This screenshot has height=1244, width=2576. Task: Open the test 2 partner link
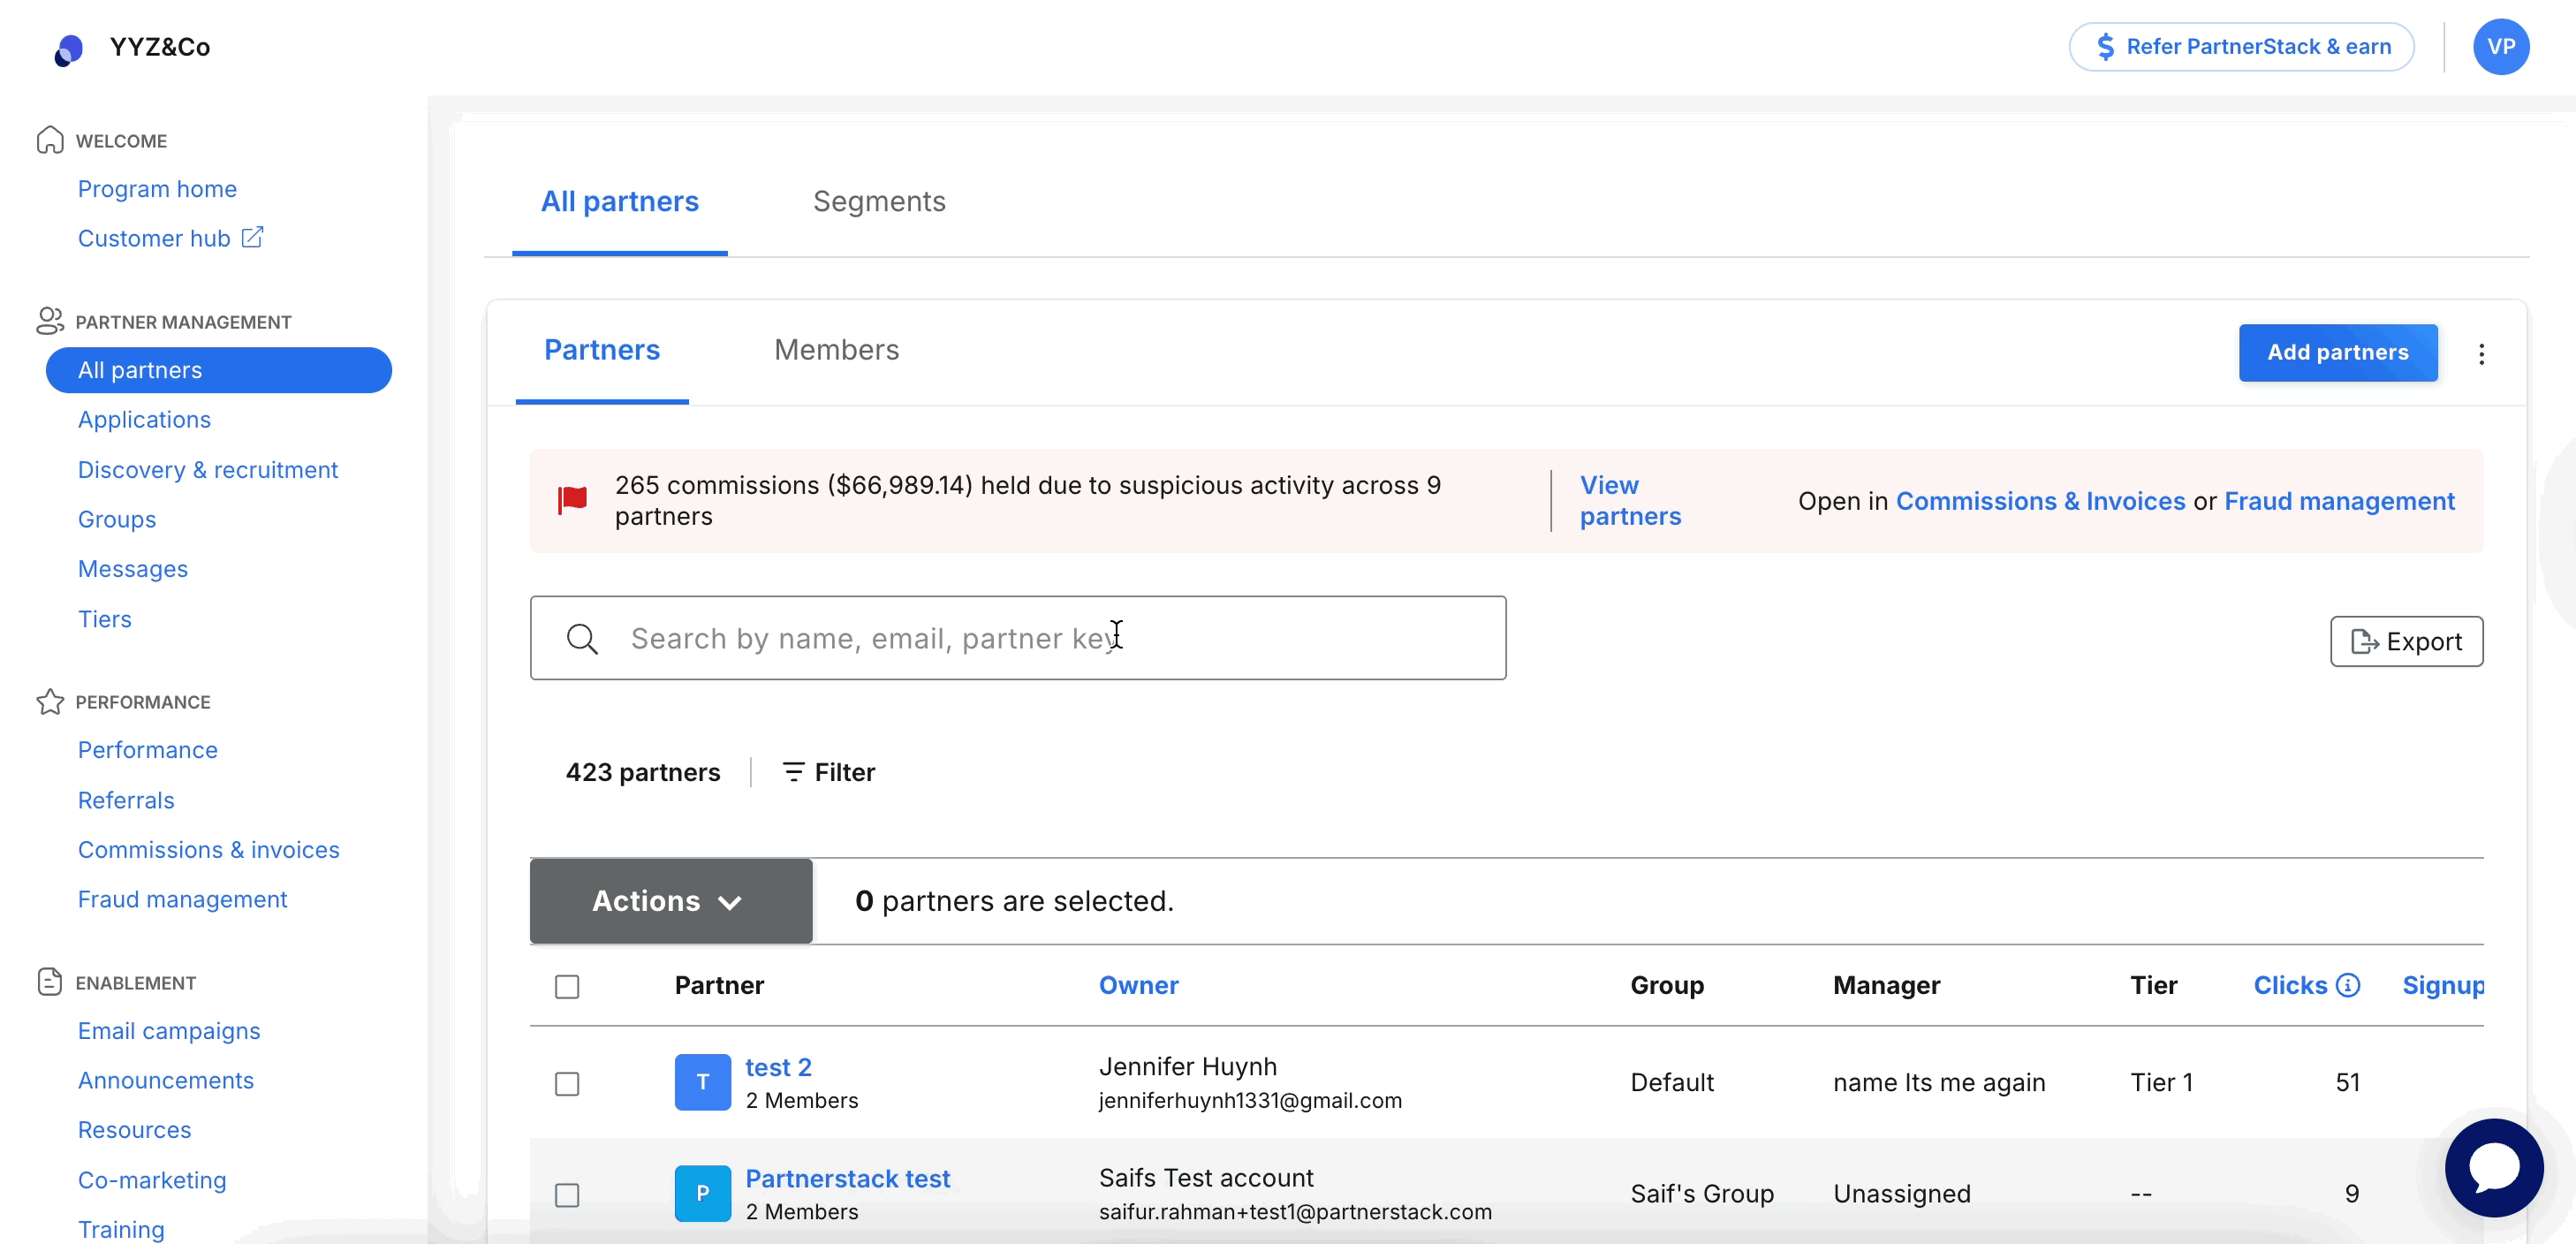tap(778, 1067)
